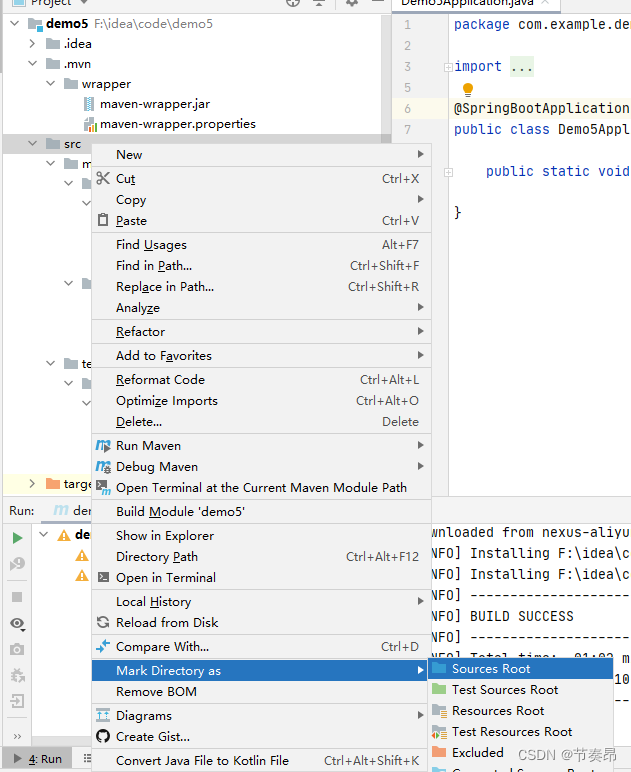631x772 pixels.
Task: Open the Analyze submenu
Action: point(261,308)
